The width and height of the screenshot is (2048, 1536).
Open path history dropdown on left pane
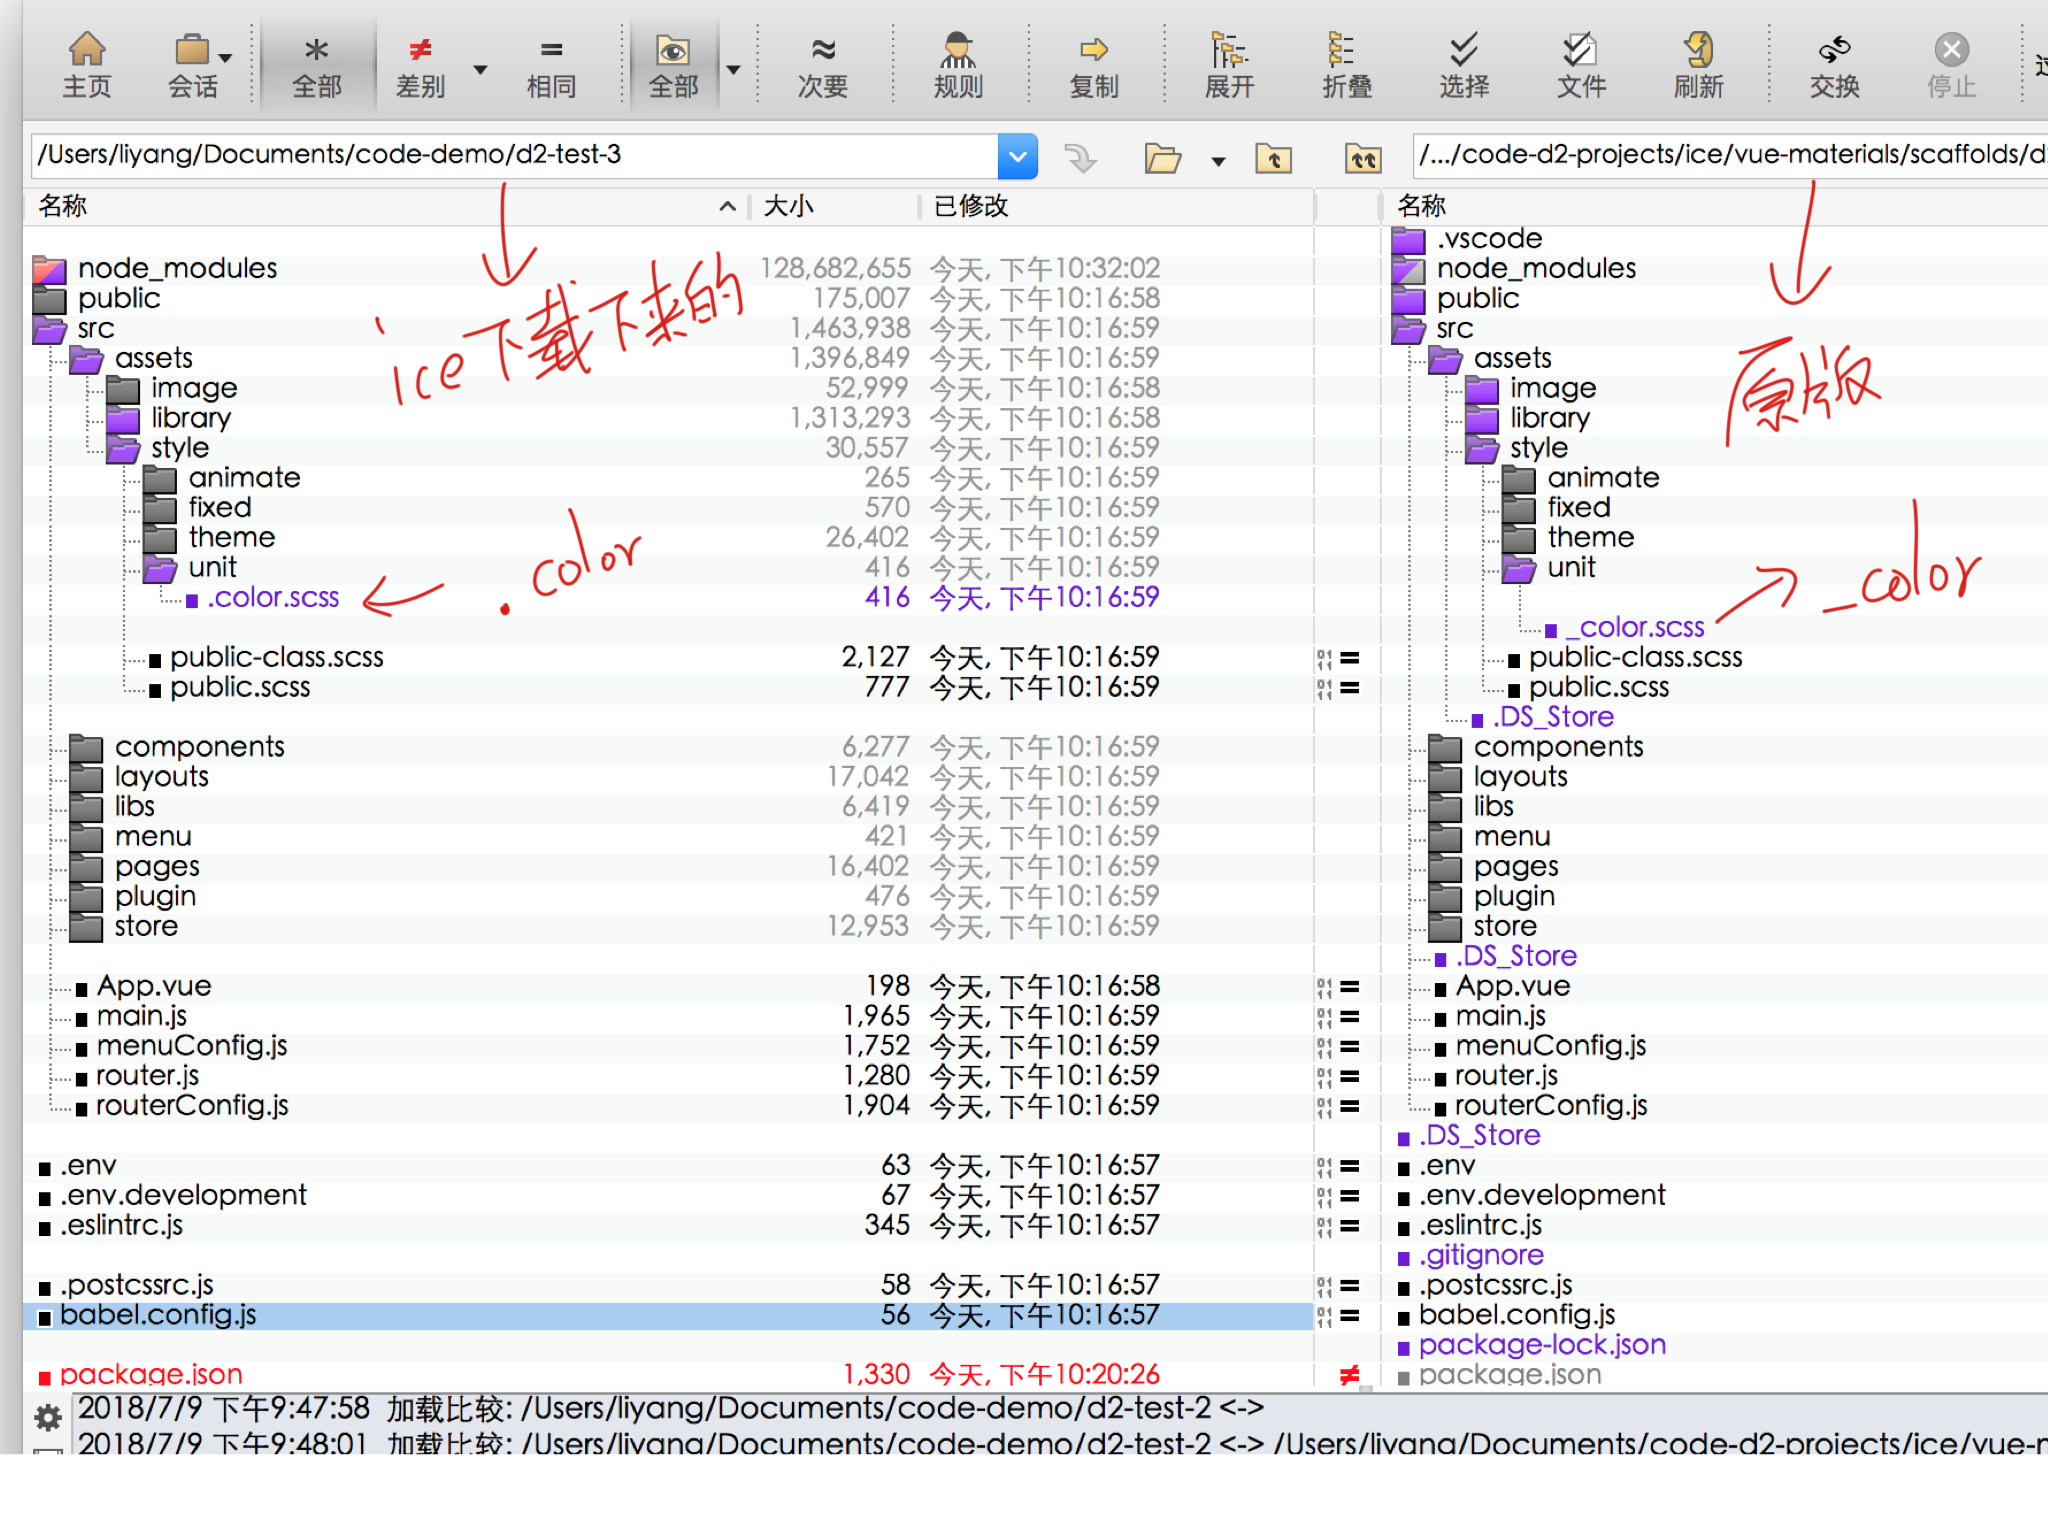pyautogui.click(x=1017, y=156)
